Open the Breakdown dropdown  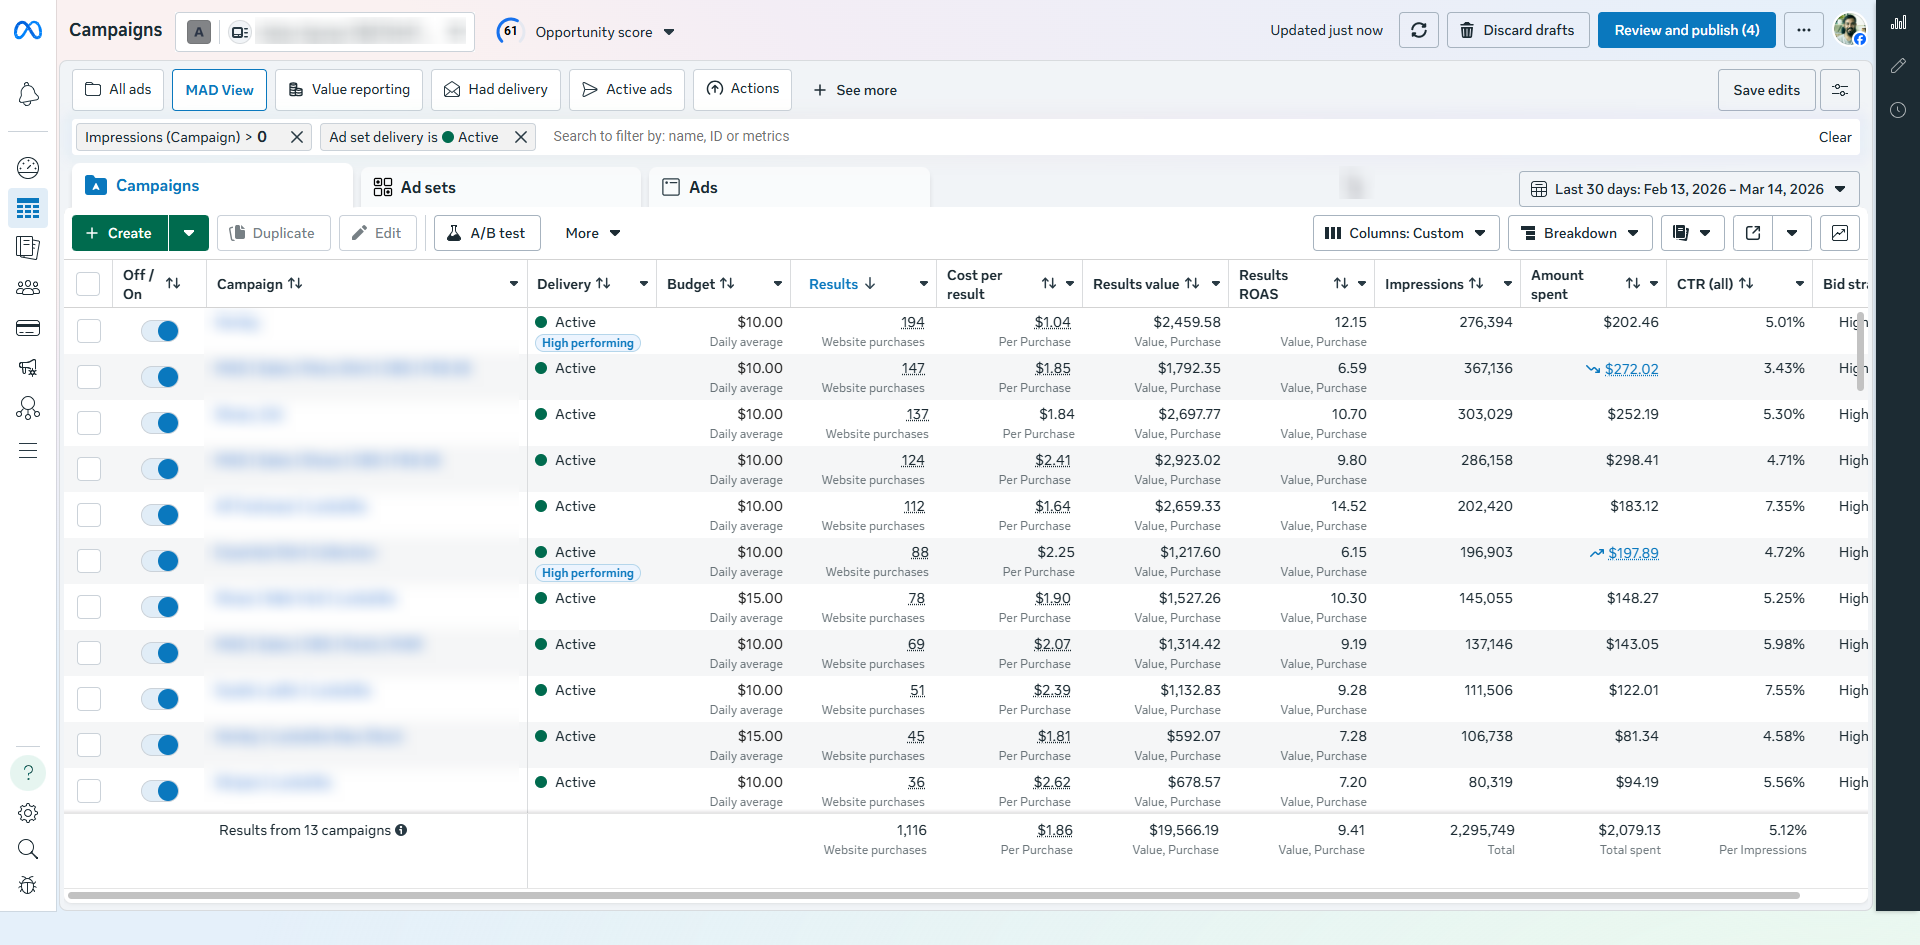[1580, 233]
